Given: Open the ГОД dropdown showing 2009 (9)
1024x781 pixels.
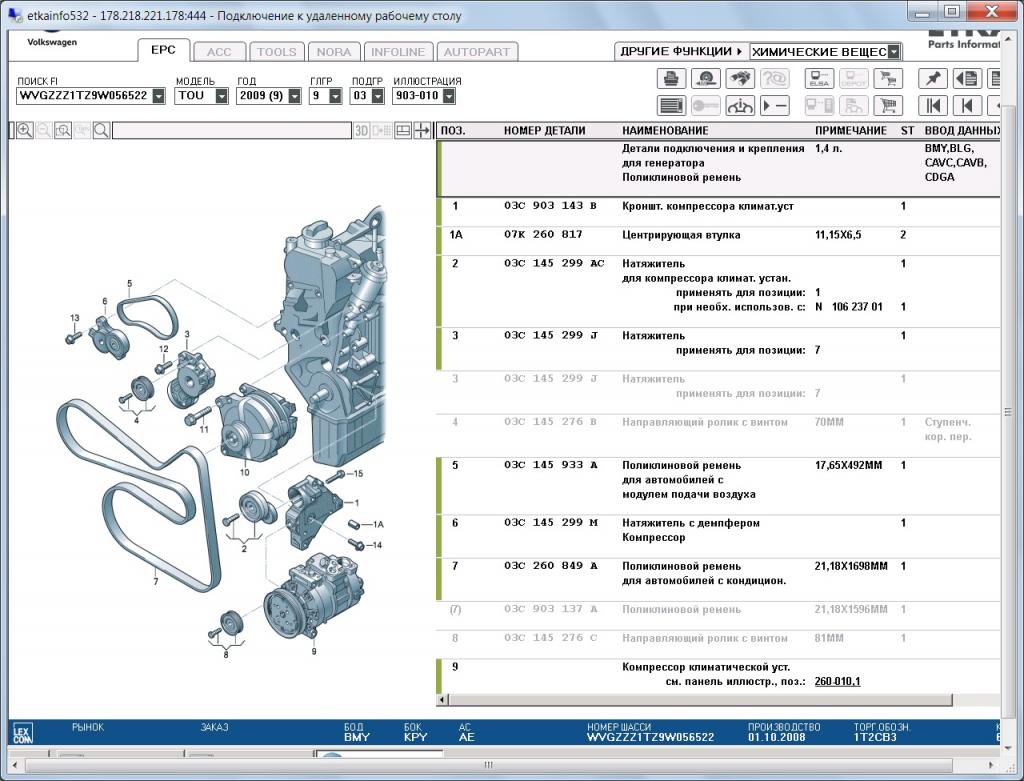Looking at the screenshot, I should click(295, 96).
